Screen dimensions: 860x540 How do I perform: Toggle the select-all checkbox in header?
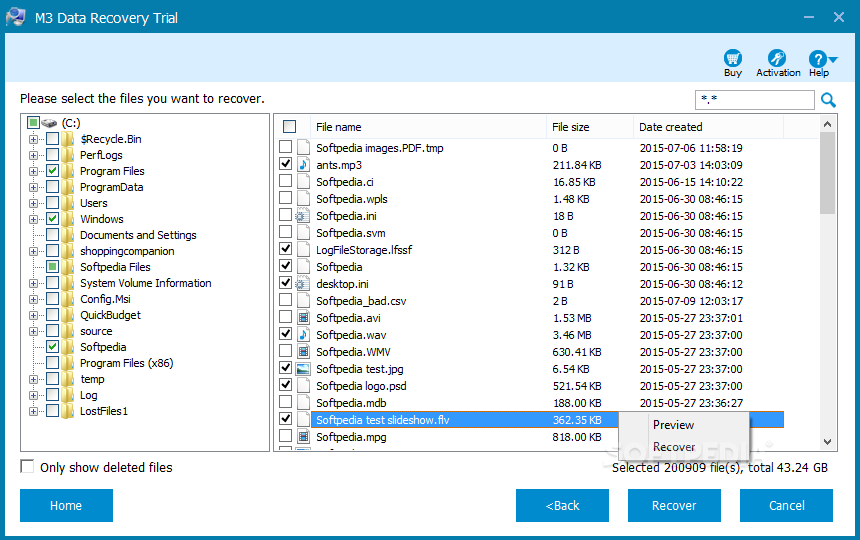(x=289, y=127)
